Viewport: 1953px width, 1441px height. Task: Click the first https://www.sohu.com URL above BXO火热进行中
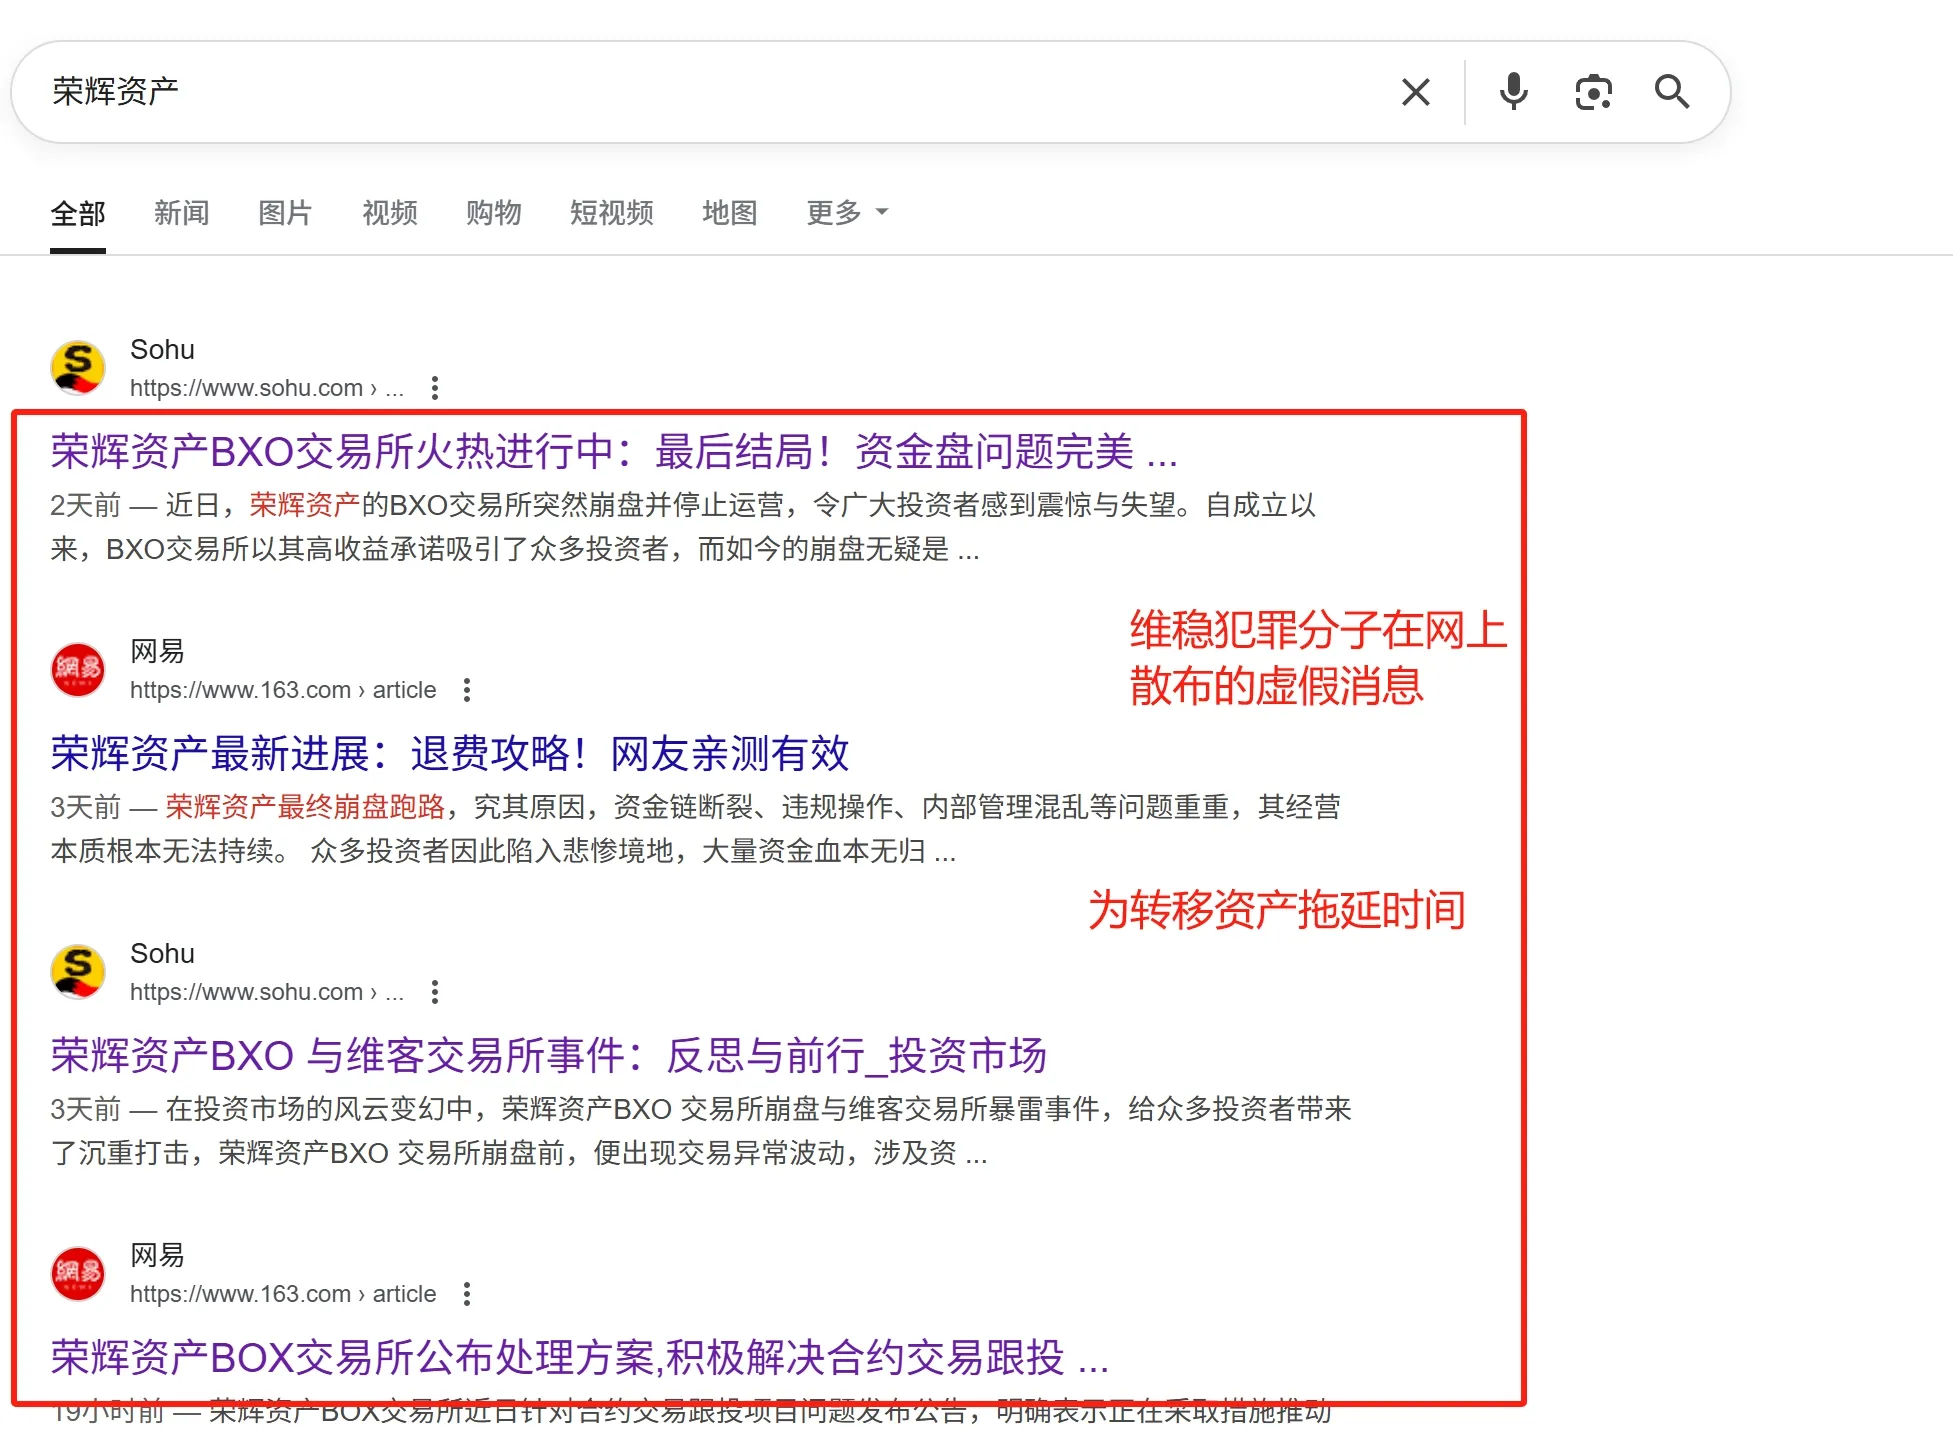267,388
